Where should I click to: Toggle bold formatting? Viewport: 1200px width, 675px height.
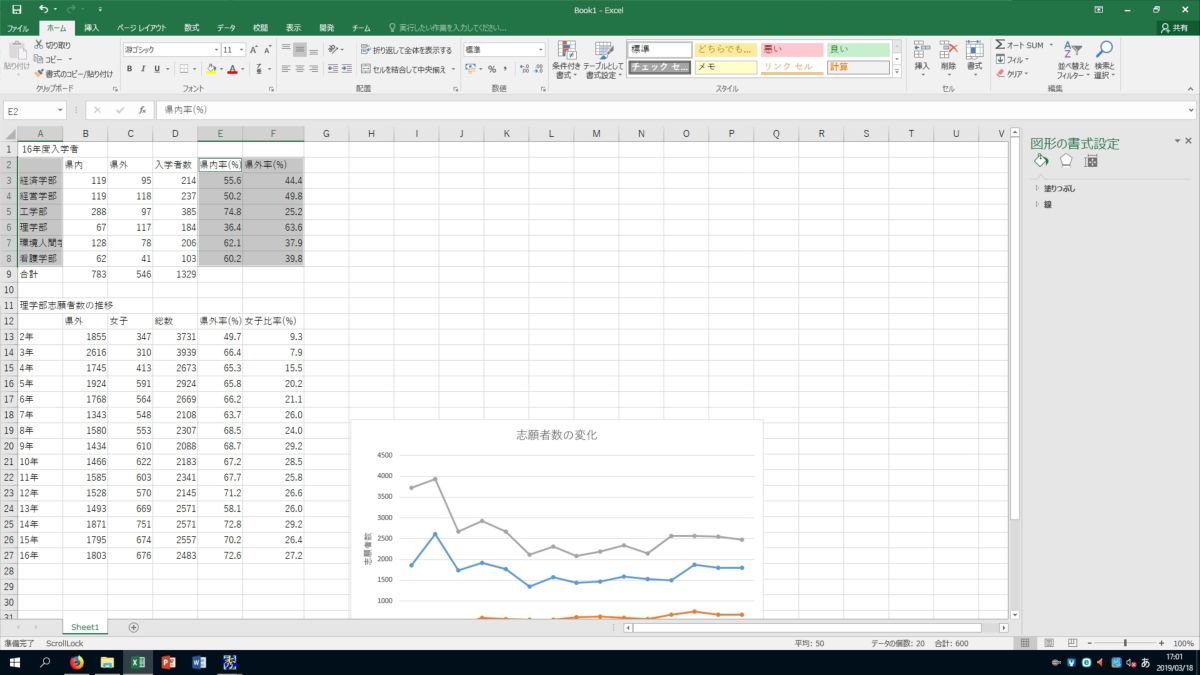[129, 69]
